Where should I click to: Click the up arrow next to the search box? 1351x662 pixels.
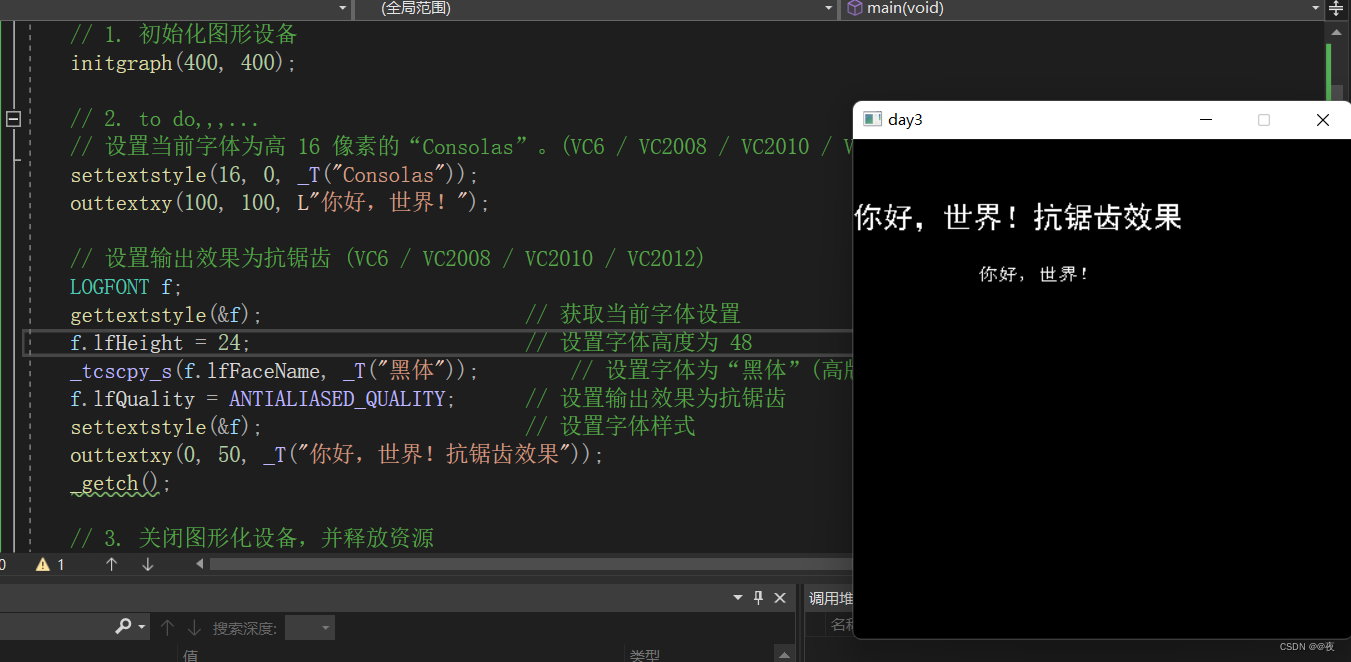pos(167,627)
